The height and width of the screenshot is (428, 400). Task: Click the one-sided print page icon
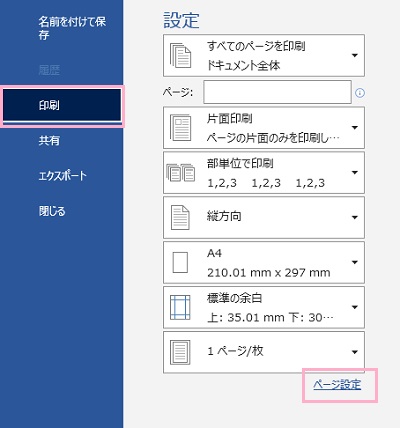pos(180,128)
